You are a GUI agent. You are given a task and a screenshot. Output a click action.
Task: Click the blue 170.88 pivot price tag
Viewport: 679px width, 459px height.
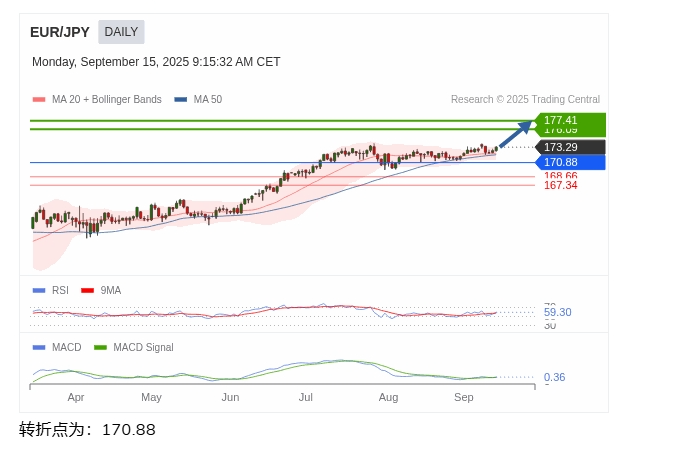(x=570, y=162)
